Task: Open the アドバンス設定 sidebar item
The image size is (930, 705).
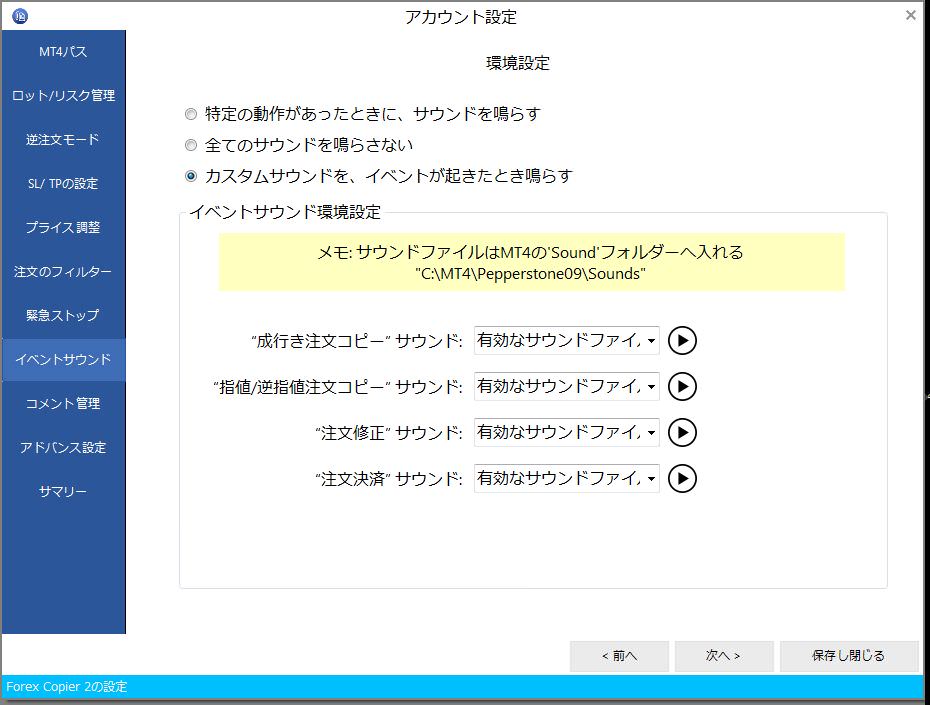Action: [63, 447]
